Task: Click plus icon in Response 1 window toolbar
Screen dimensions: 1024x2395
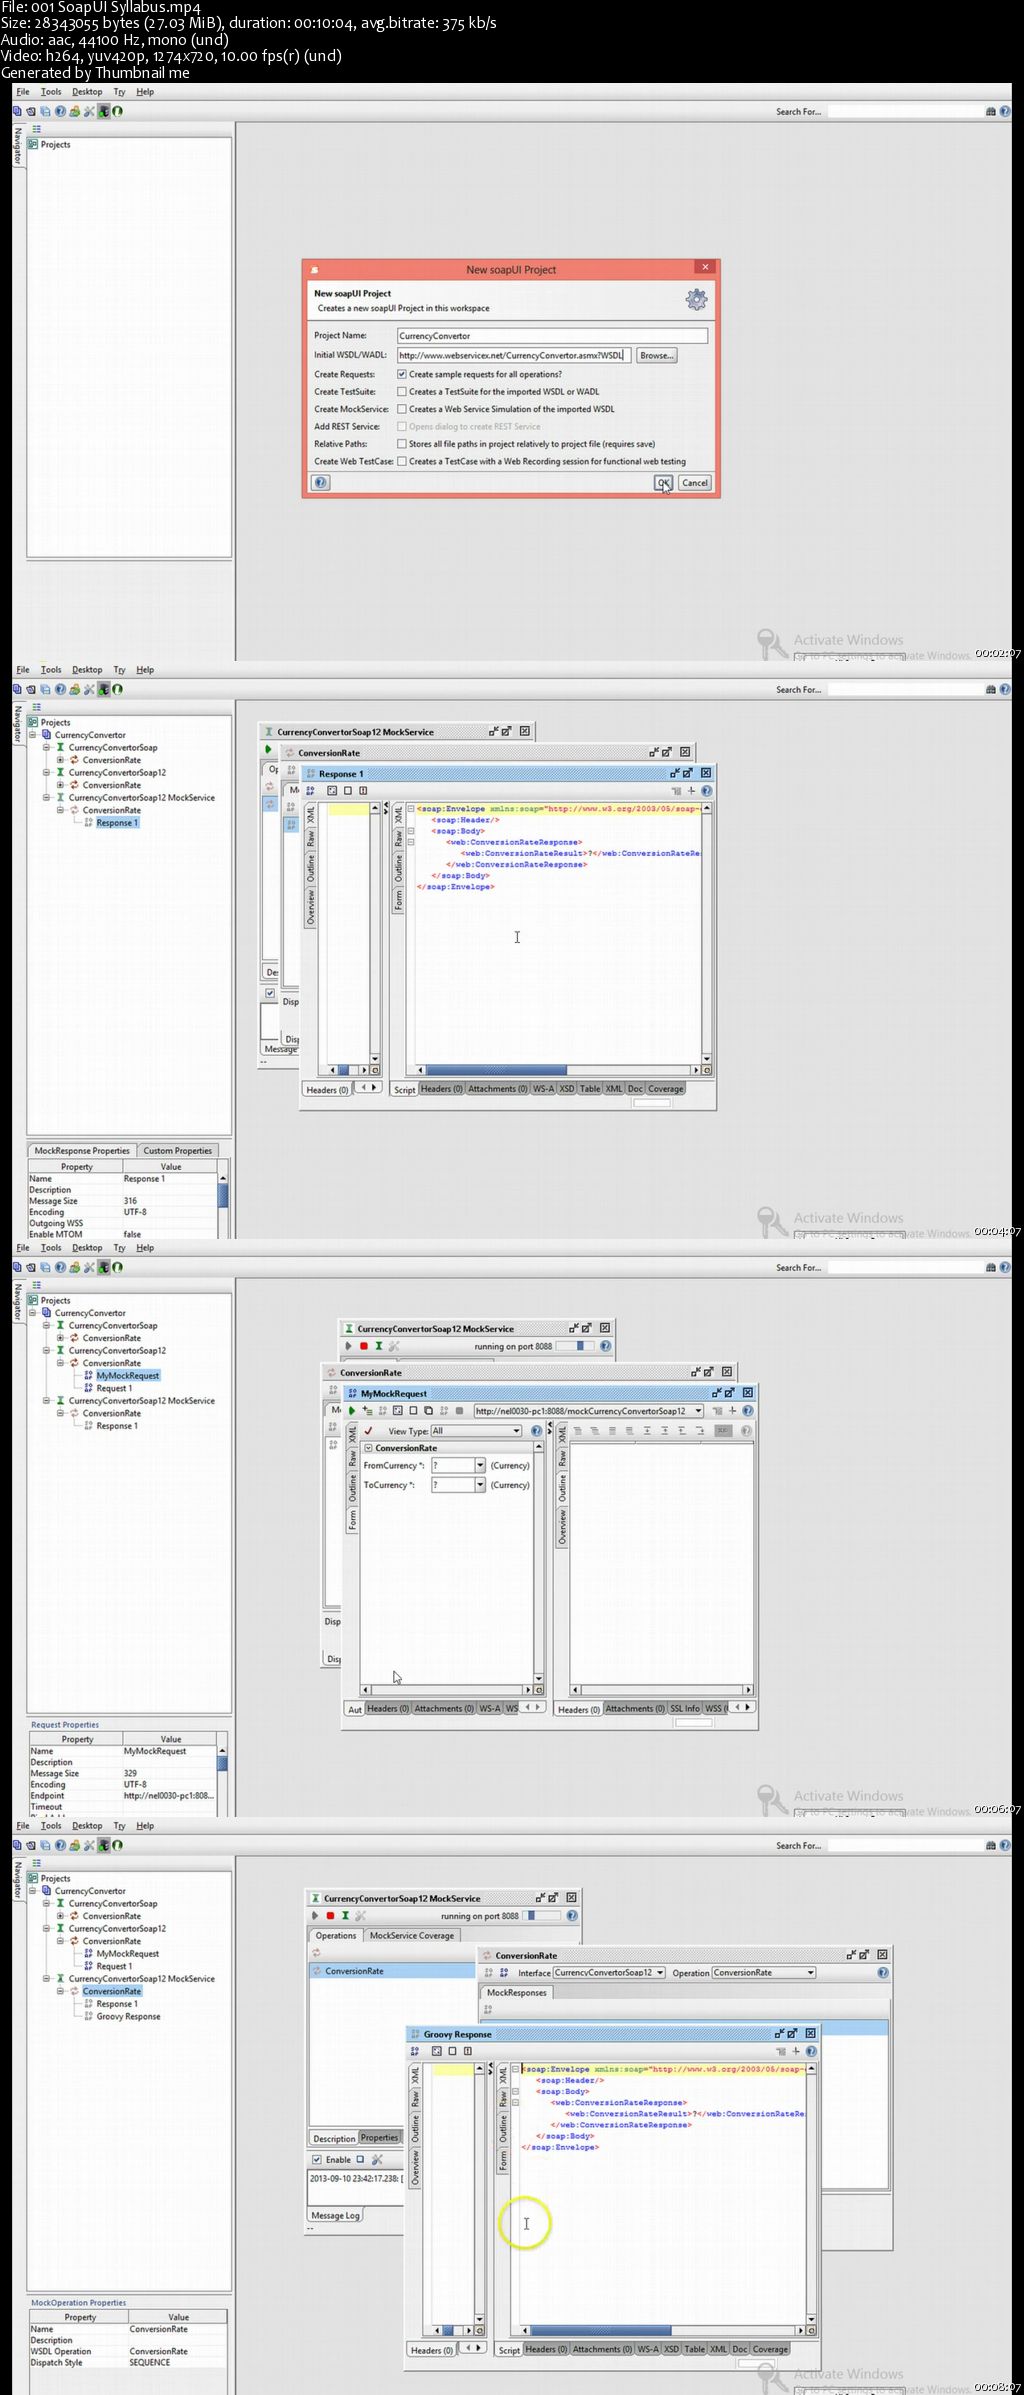Action: (x=691, y=791)
